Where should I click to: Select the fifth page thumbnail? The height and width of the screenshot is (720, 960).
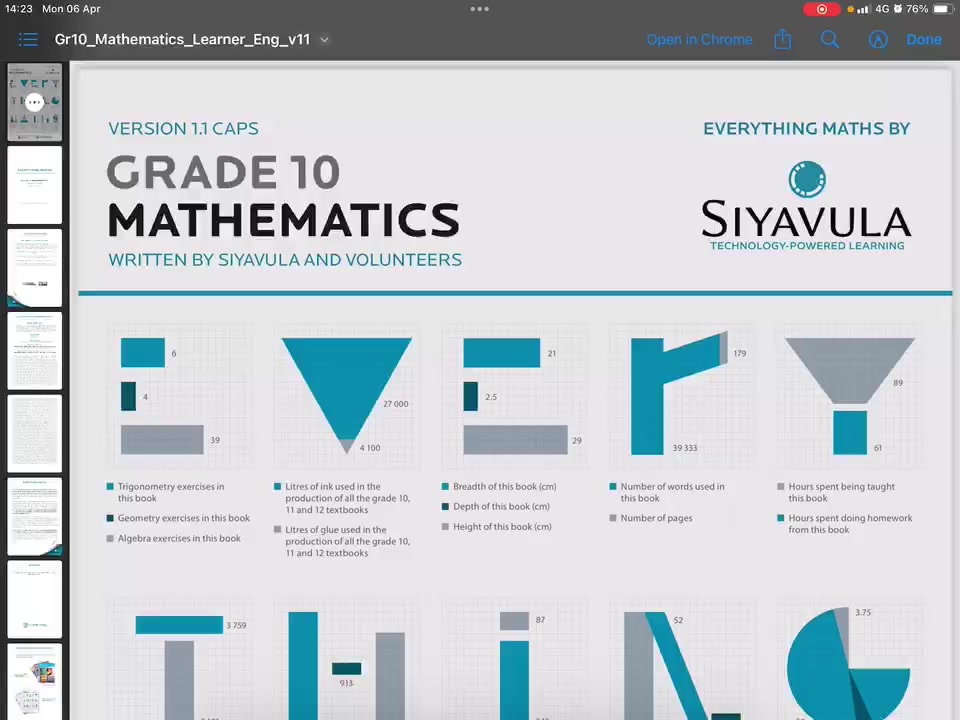[x=34, y=433]
